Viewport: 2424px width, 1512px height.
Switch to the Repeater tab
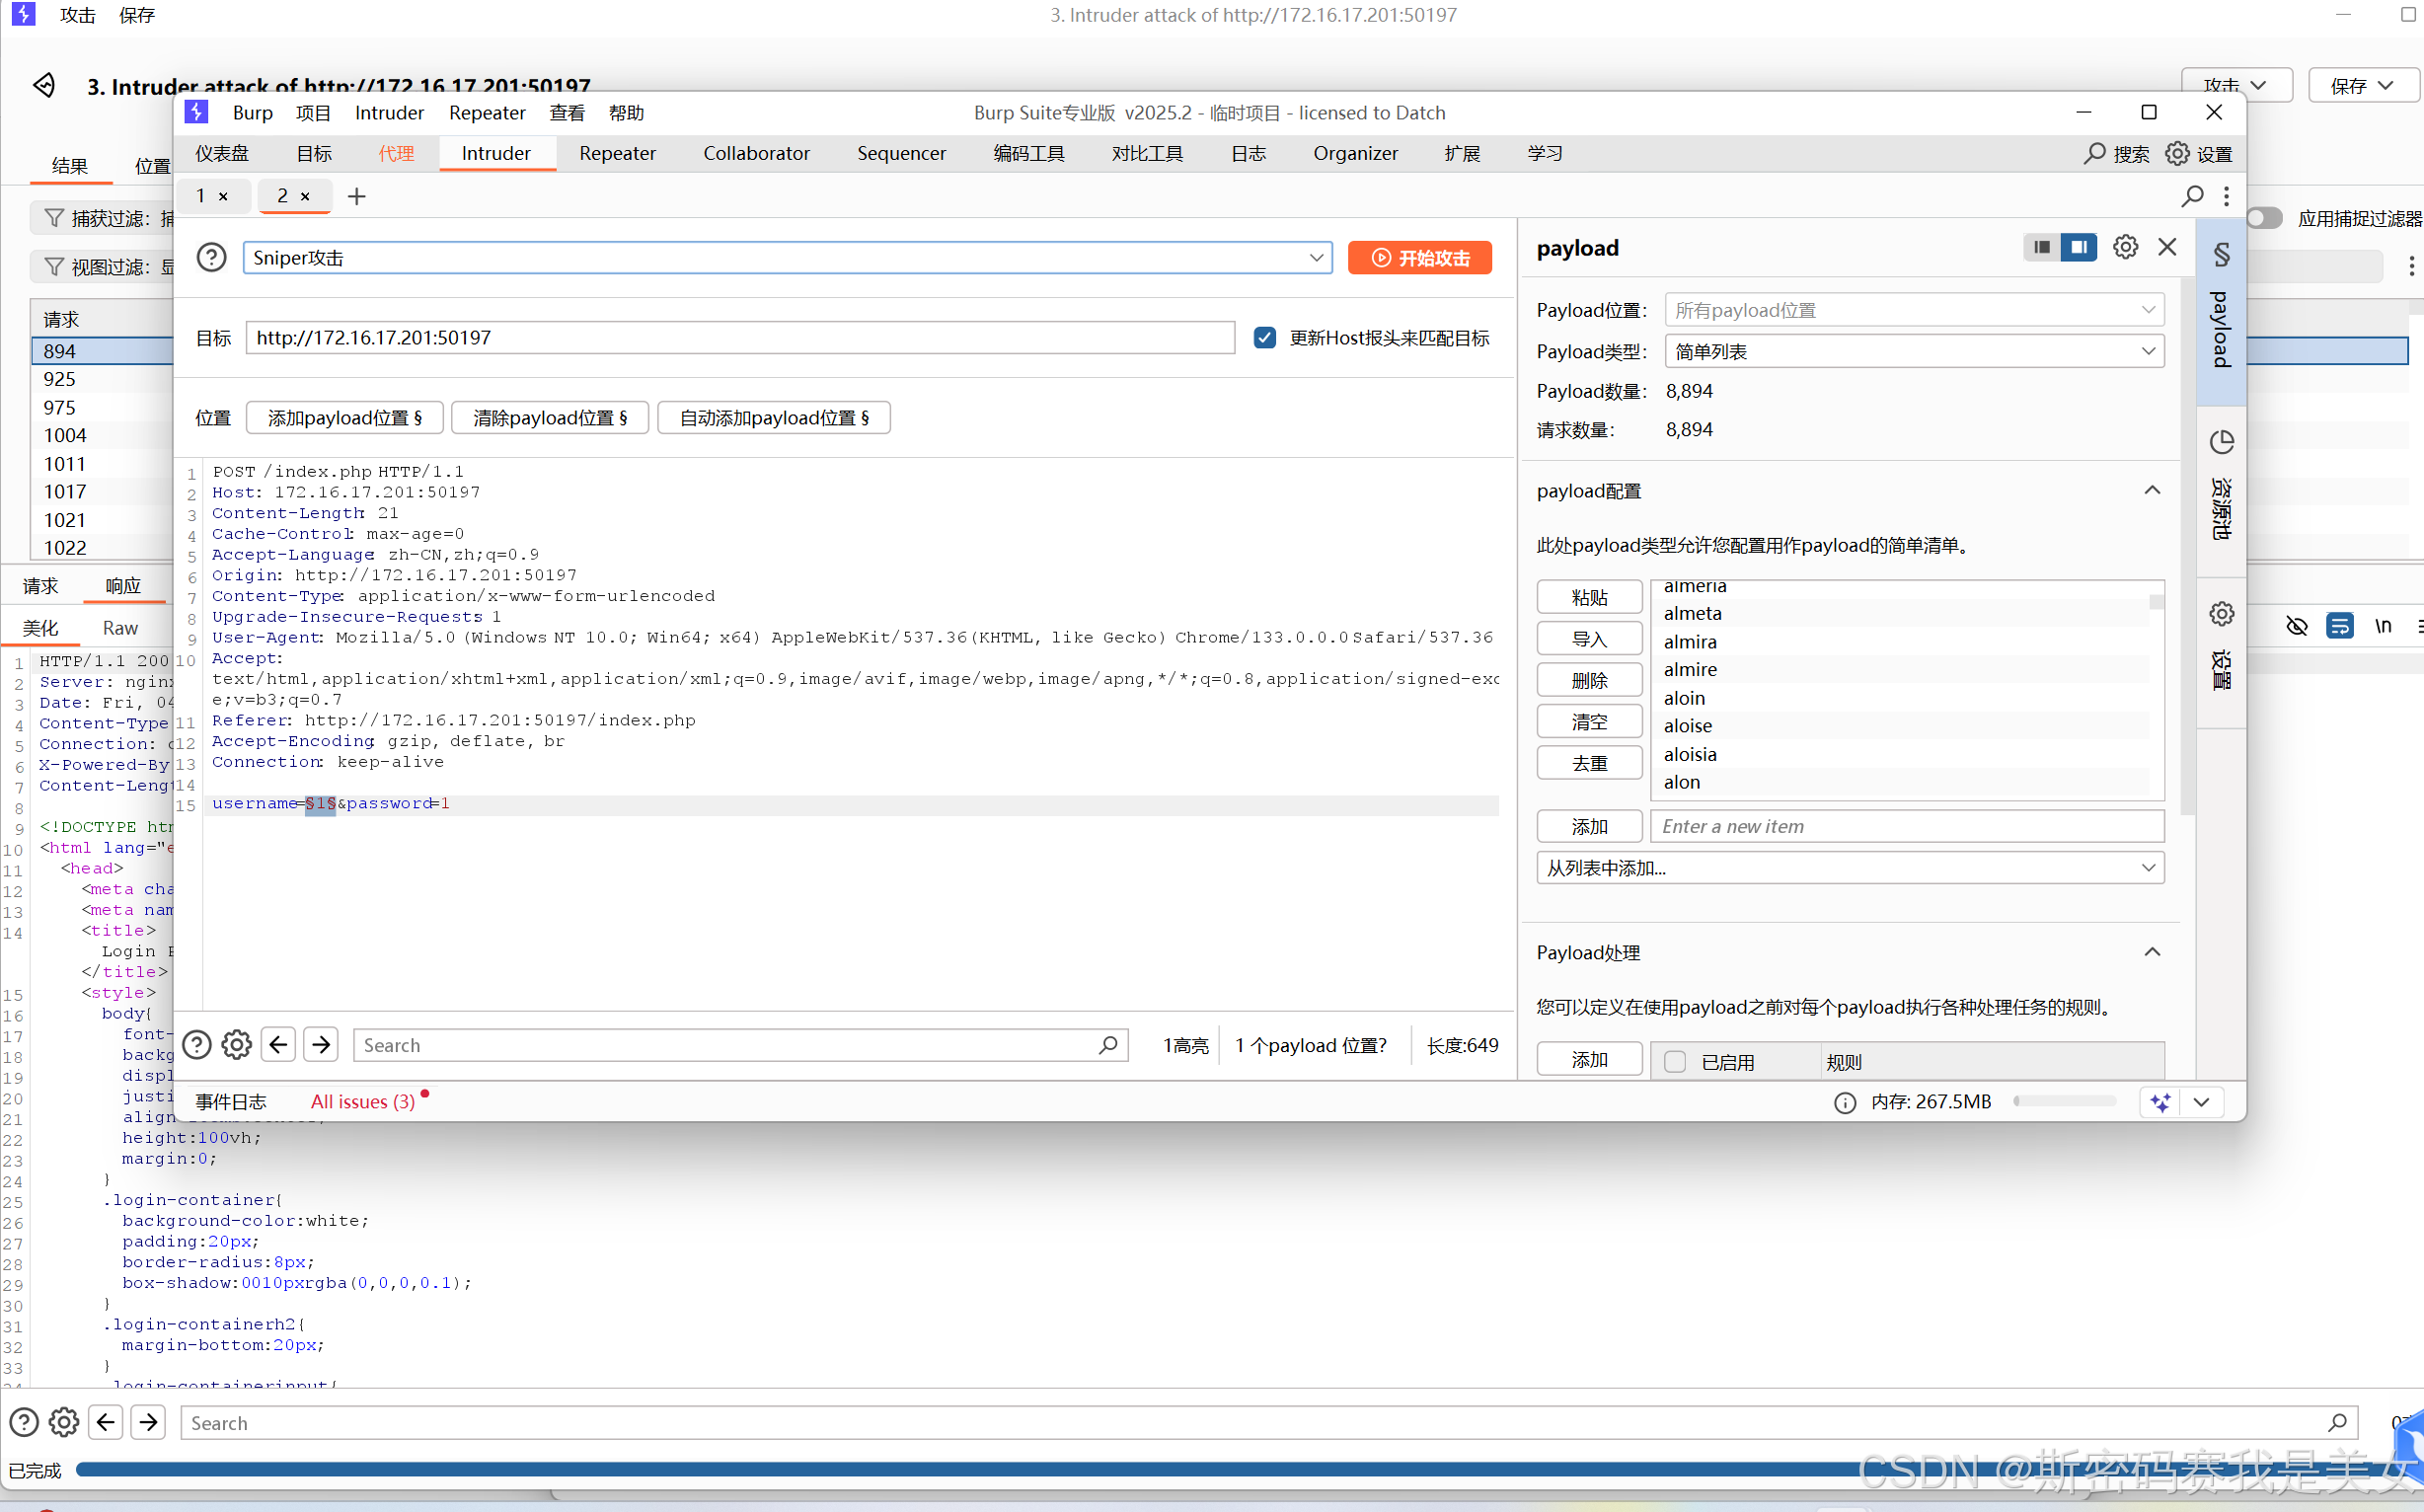point(617,153)
